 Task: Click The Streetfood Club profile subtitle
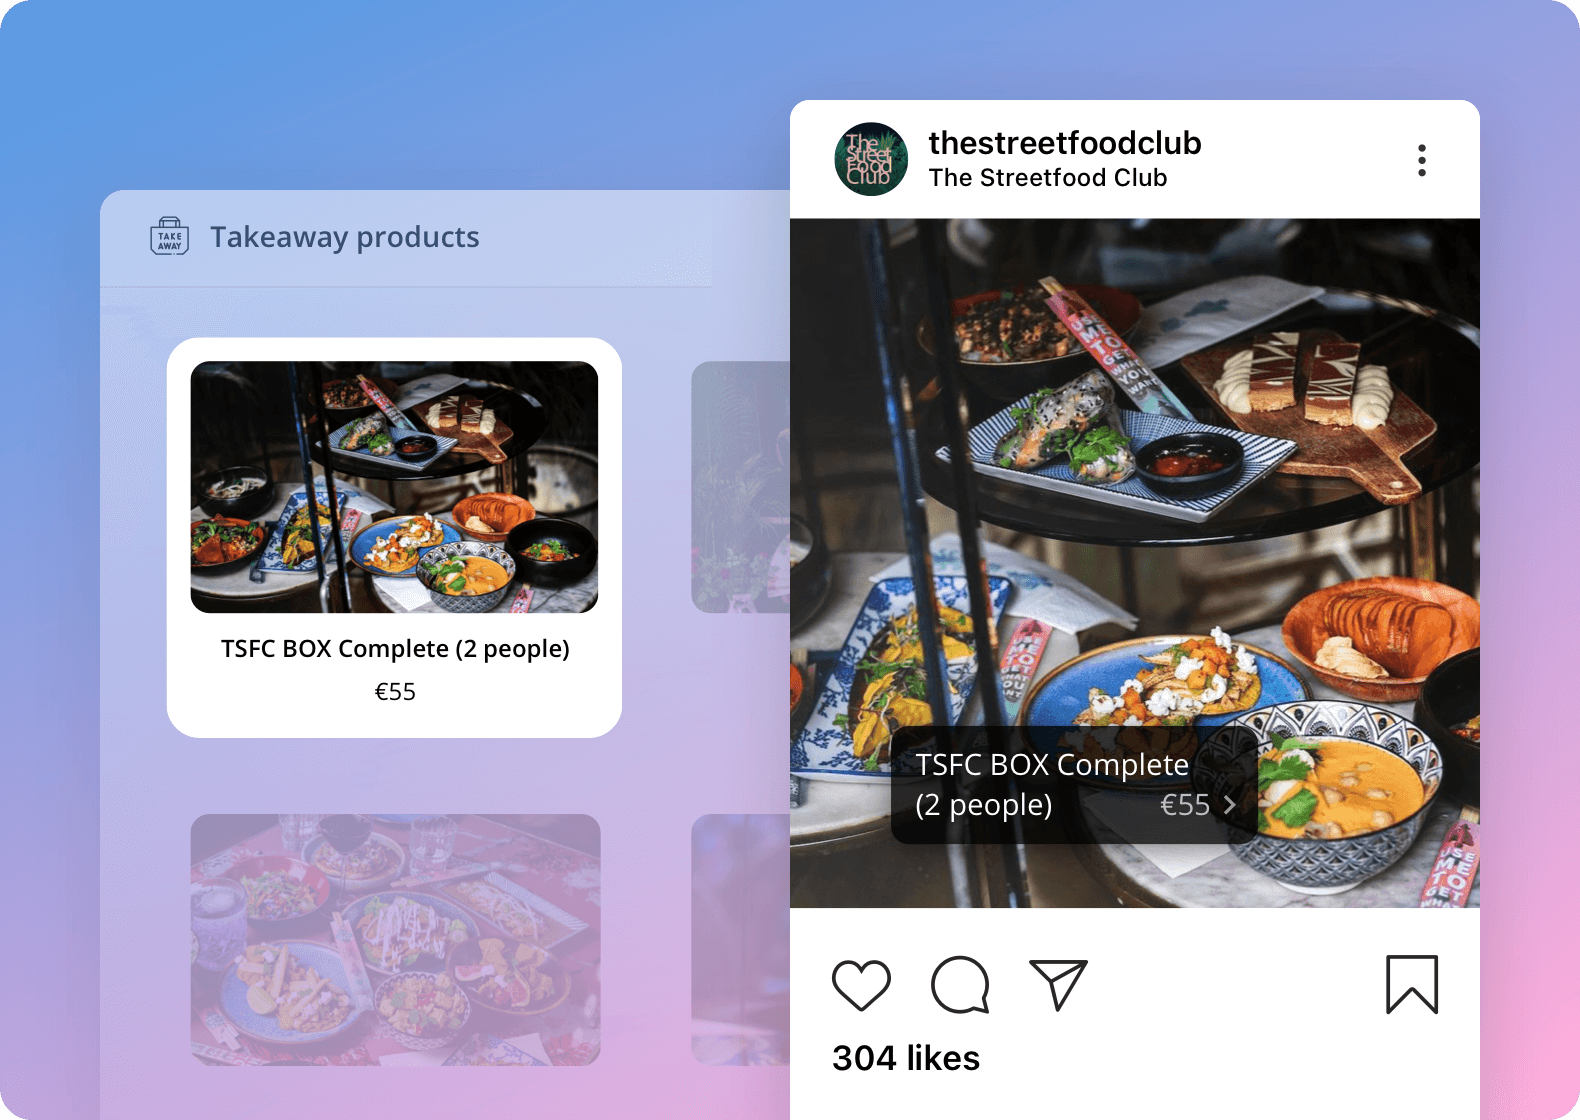[x=1048, y=178]
